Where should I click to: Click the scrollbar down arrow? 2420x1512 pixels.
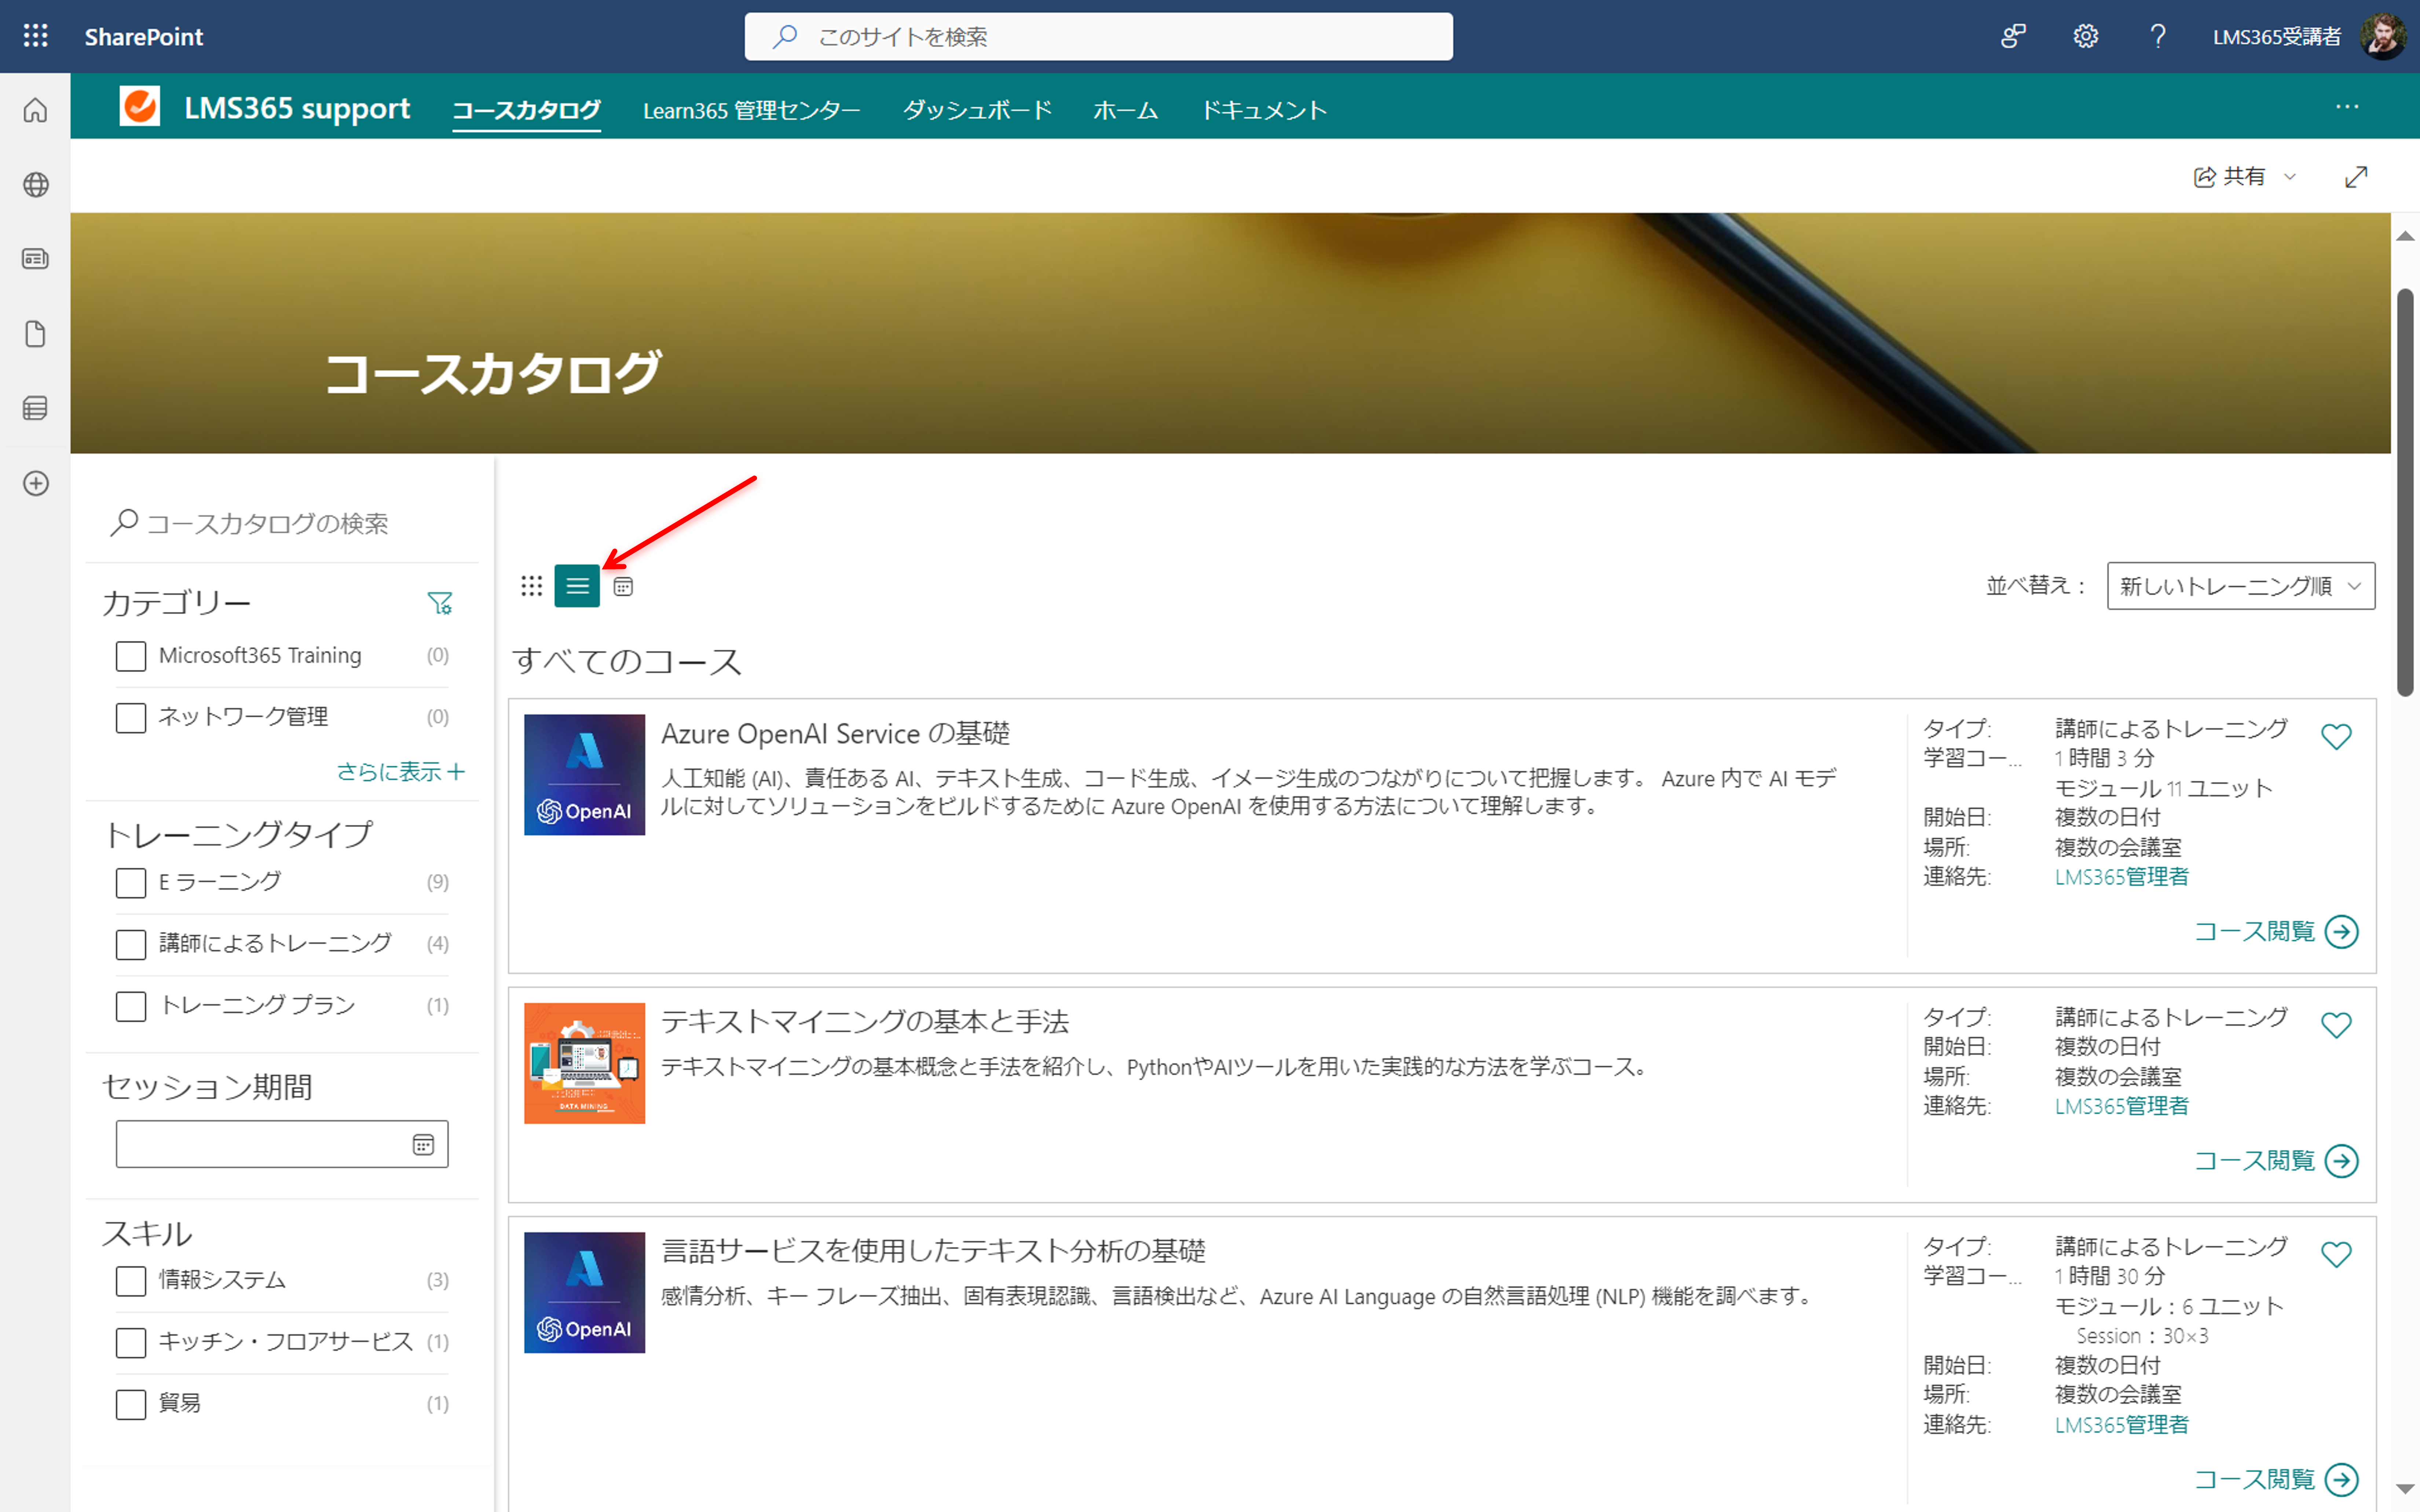pos(2405,1489)
